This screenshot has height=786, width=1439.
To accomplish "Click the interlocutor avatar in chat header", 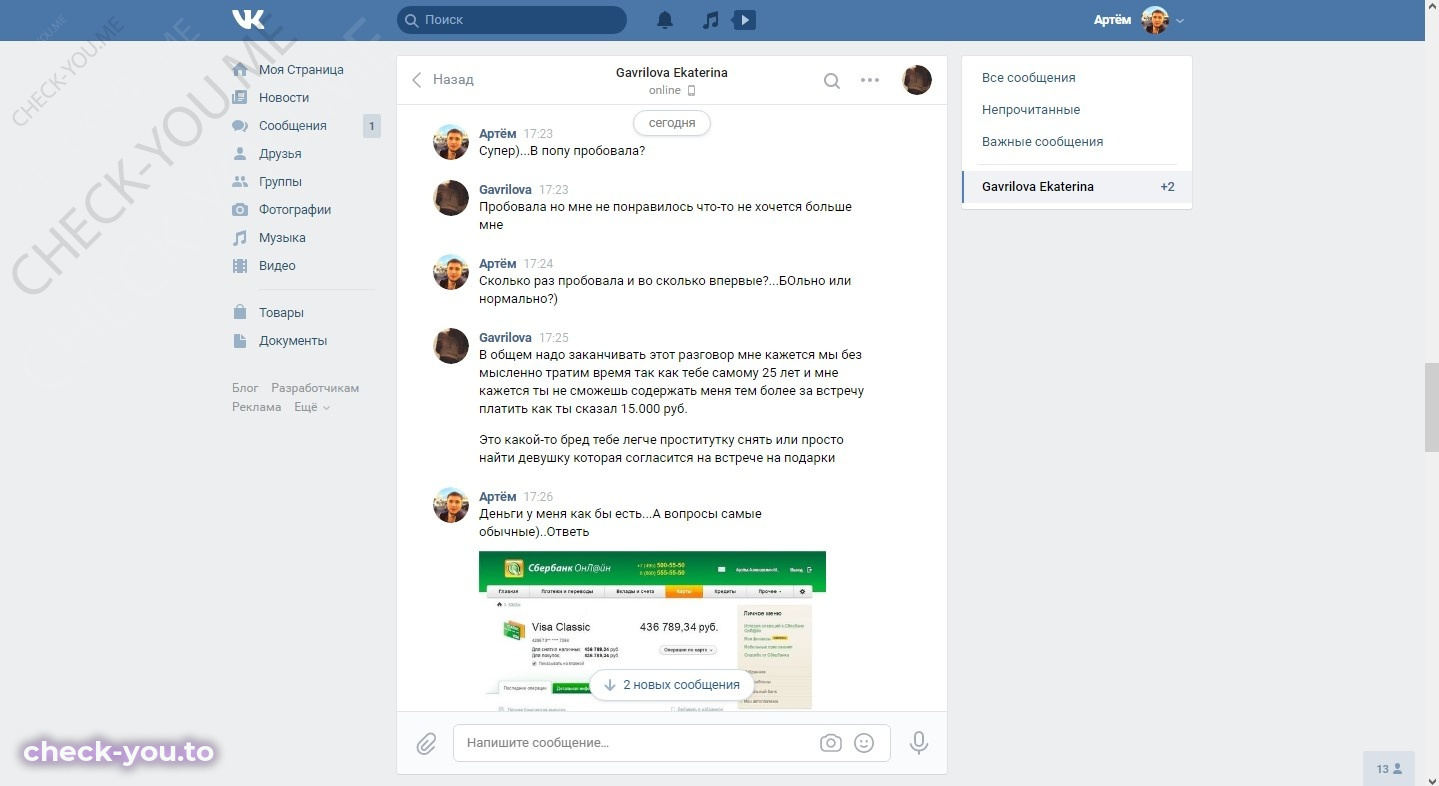I will (917, 80).
